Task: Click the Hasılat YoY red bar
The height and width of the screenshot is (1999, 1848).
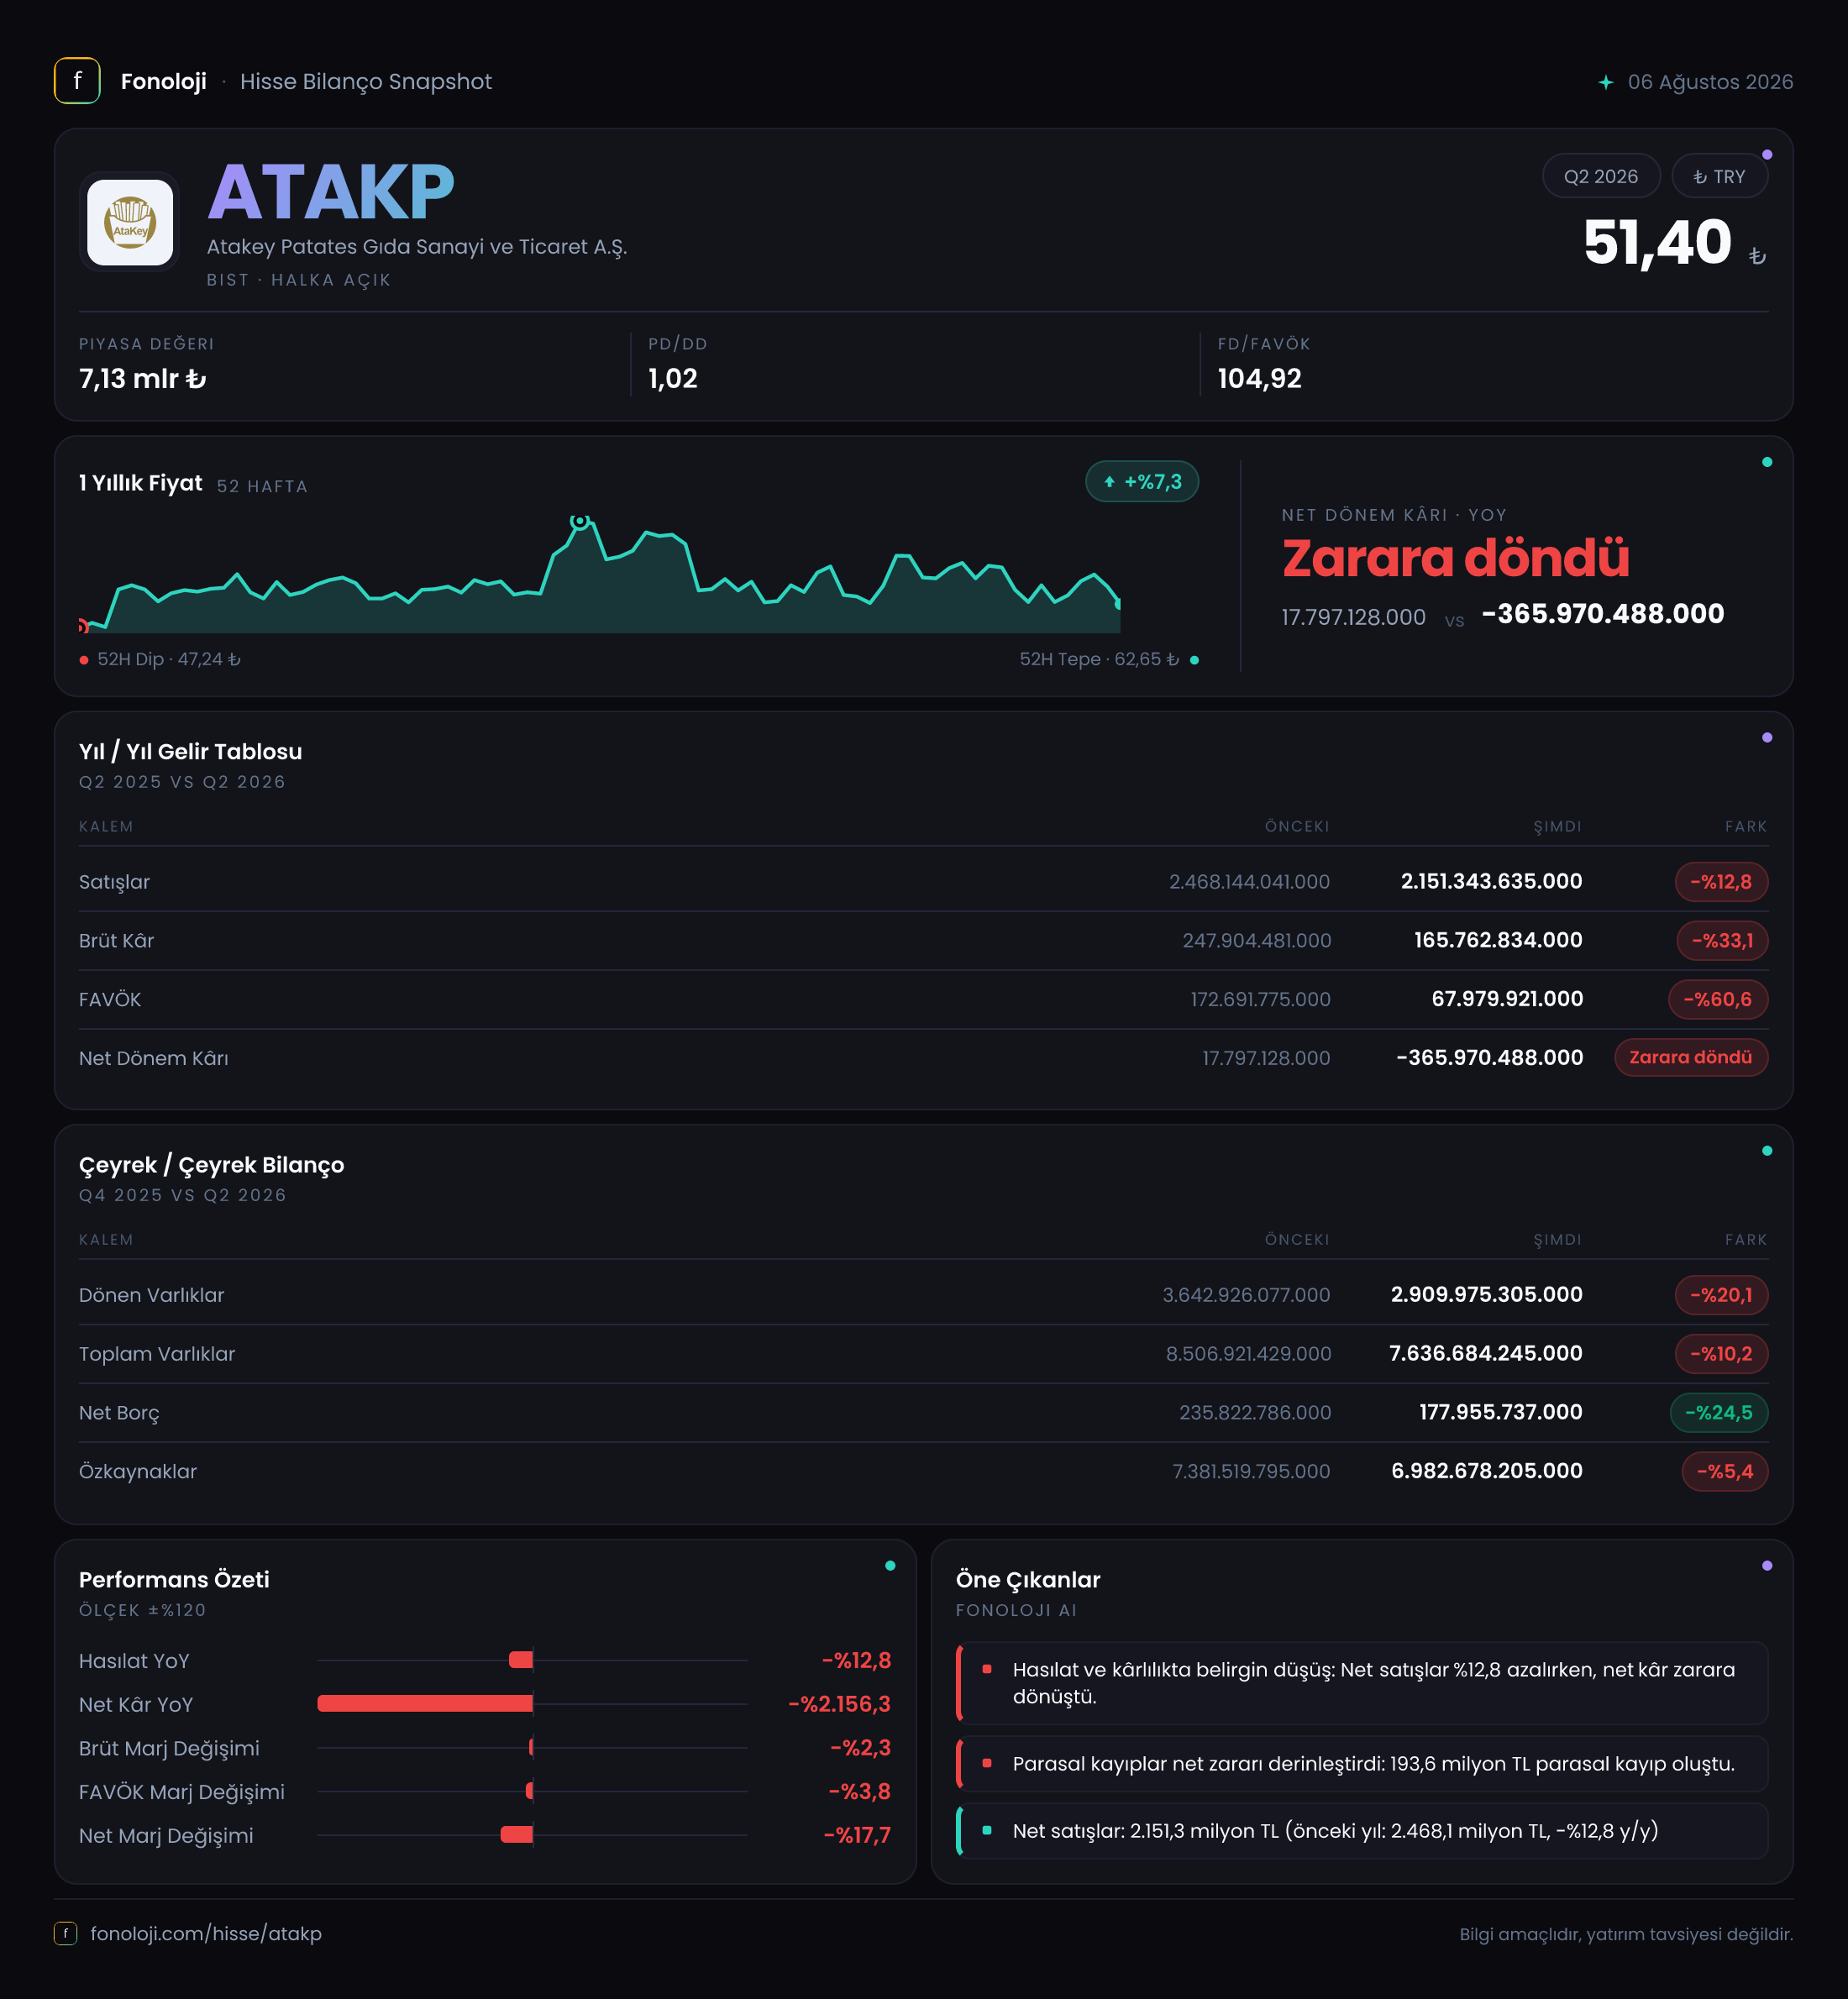Action: [521, 1660]
